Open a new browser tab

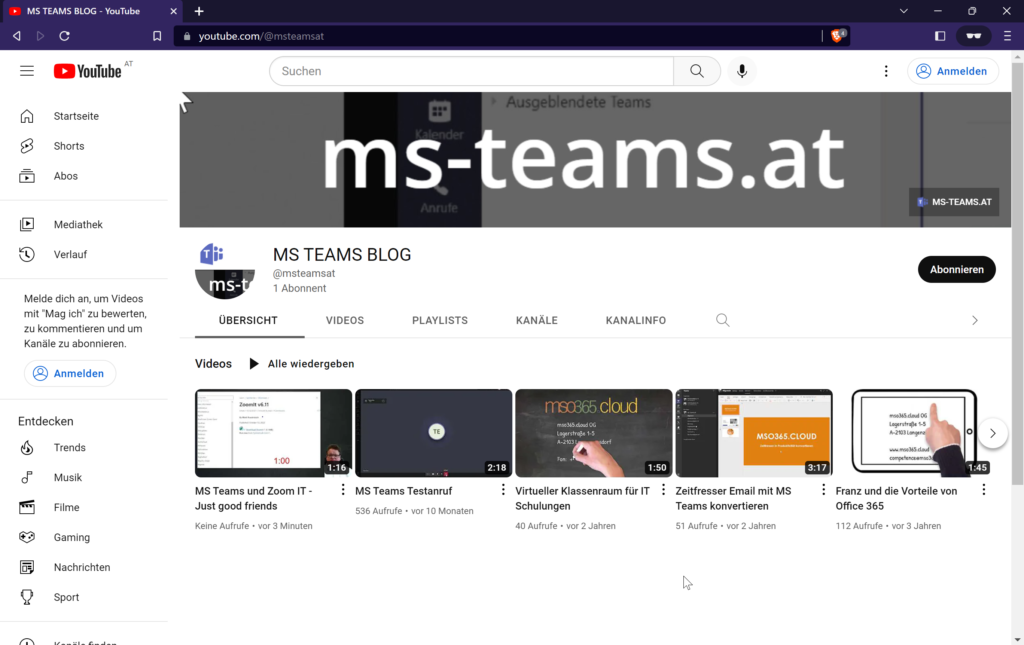(x=199, y=11)
